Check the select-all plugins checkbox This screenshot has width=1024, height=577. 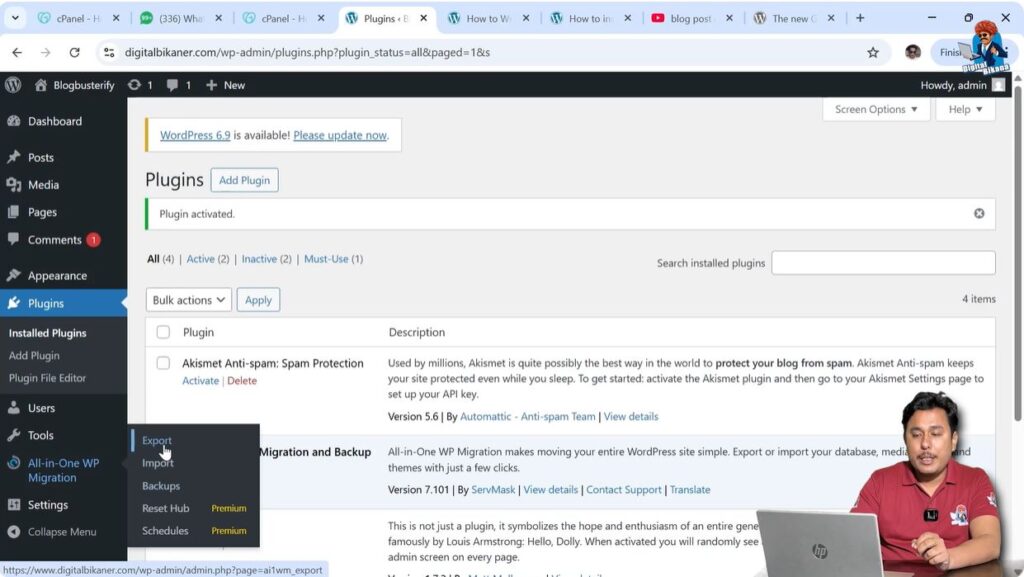163,332
